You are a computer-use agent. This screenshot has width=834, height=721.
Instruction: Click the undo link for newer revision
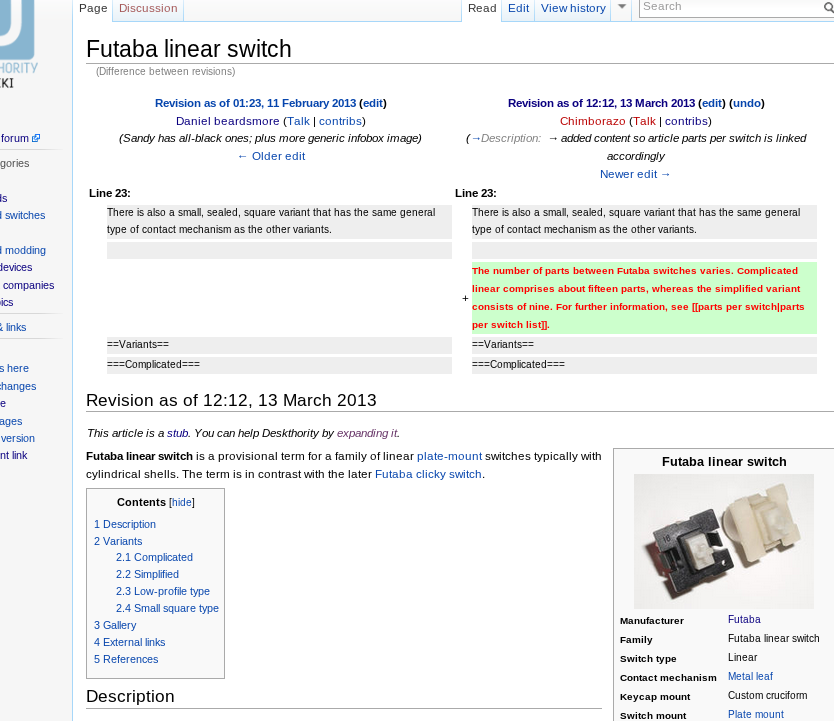(746, 103)
